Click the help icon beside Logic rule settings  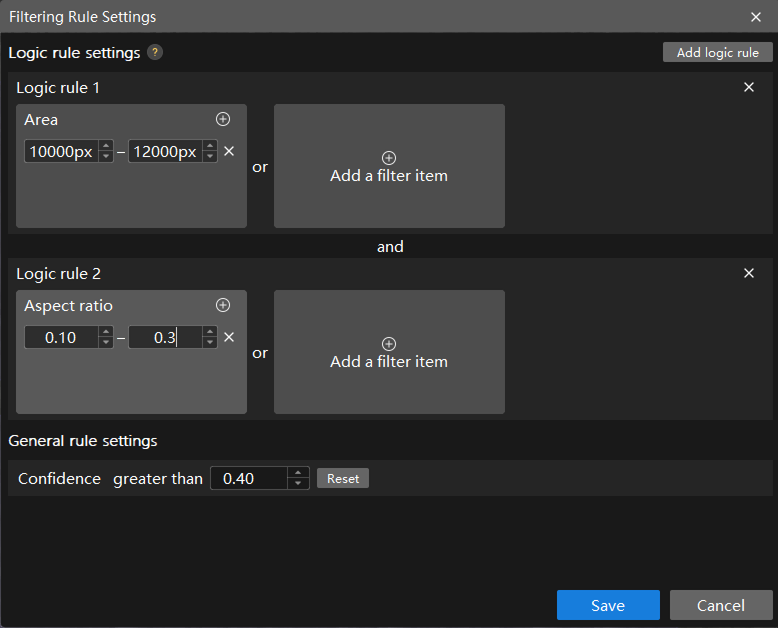point(155,53)
